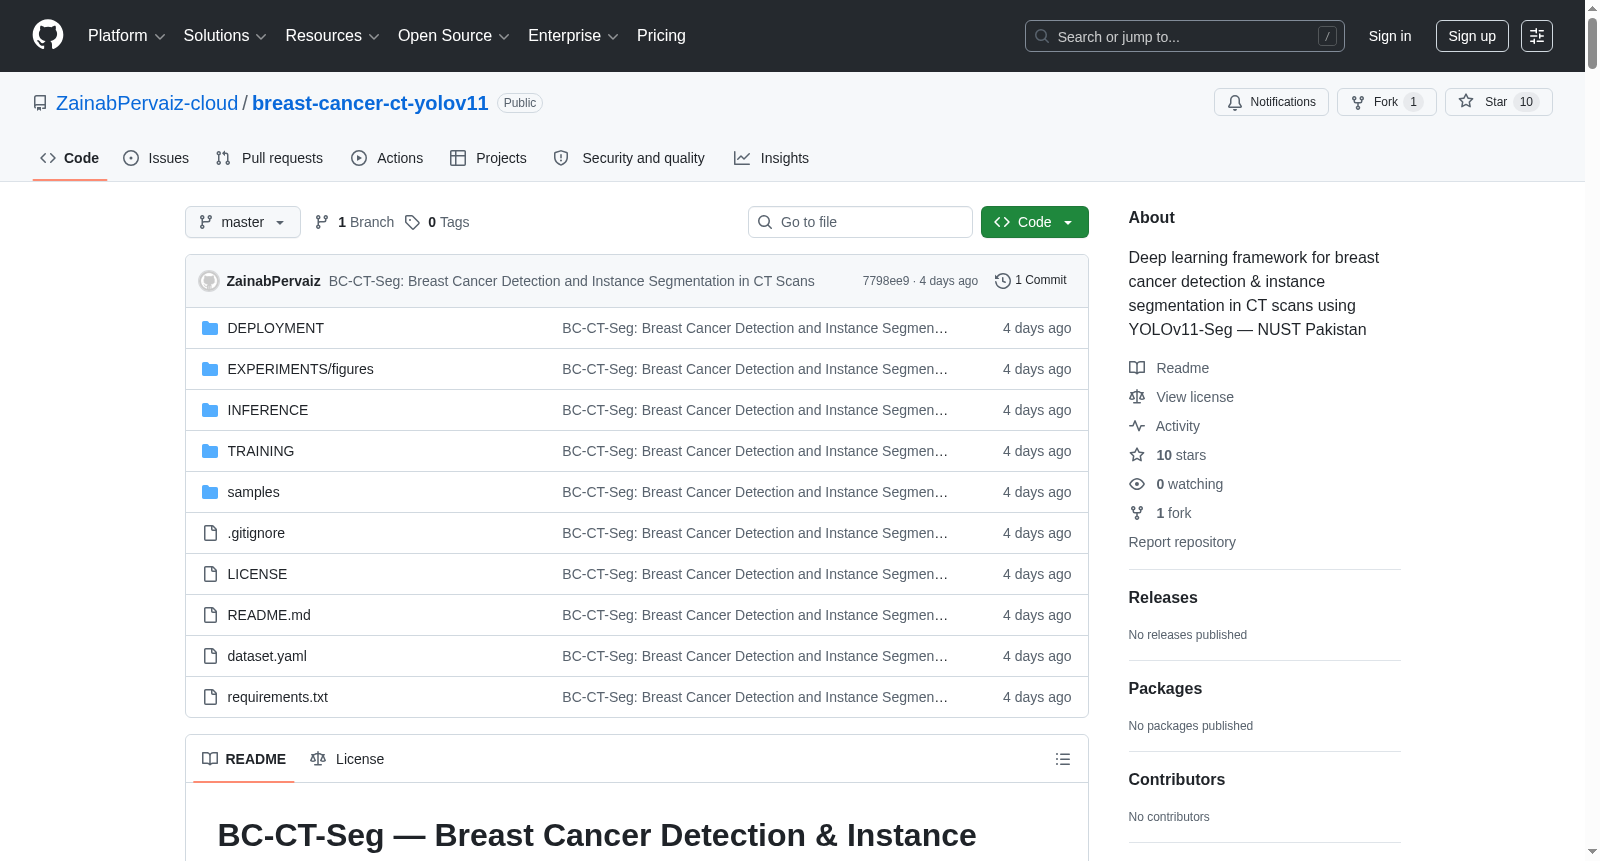Select the repository icon beside owner name
The width and height of the screenshot is (1600, 861).
coord(40,103)
